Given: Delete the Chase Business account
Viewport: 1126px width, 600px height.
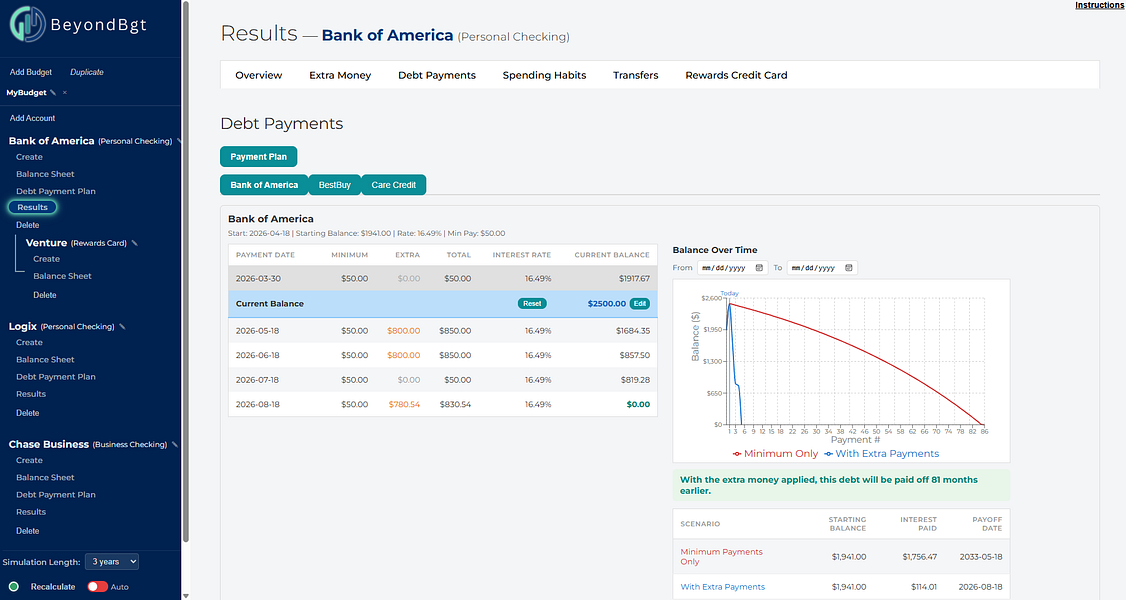Looking at the screenshot, I should (x=27, y=530).
